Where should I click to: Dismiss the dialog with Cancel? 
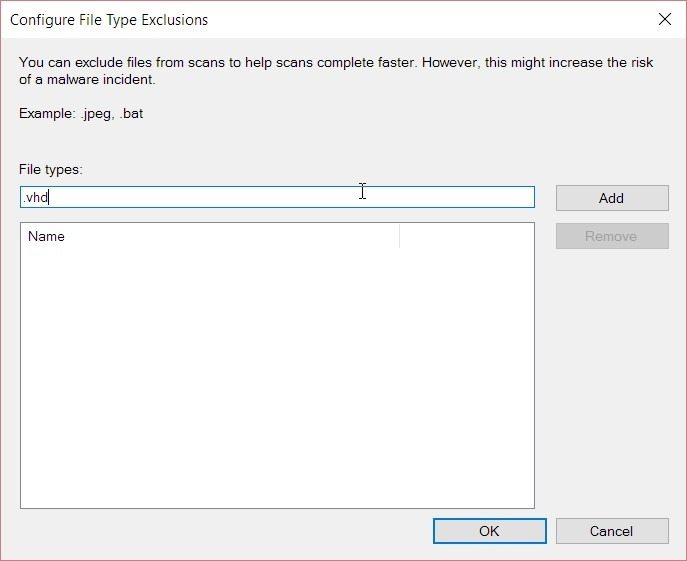tap(612, 531)
